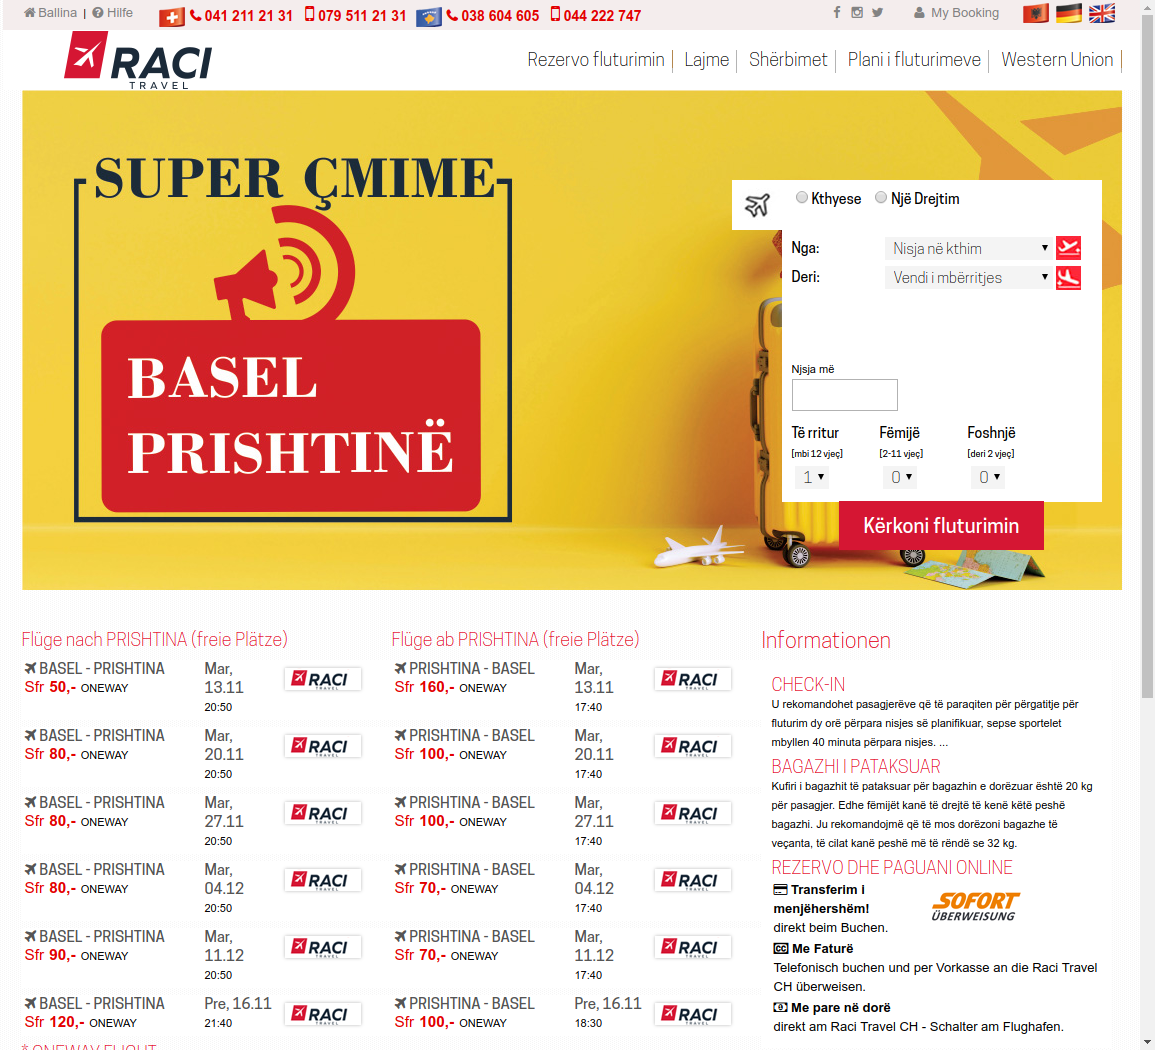The width and height of the screenshot is (1155, 1050).
Task: Go to Ballina home link
Action: coord(50,13)
